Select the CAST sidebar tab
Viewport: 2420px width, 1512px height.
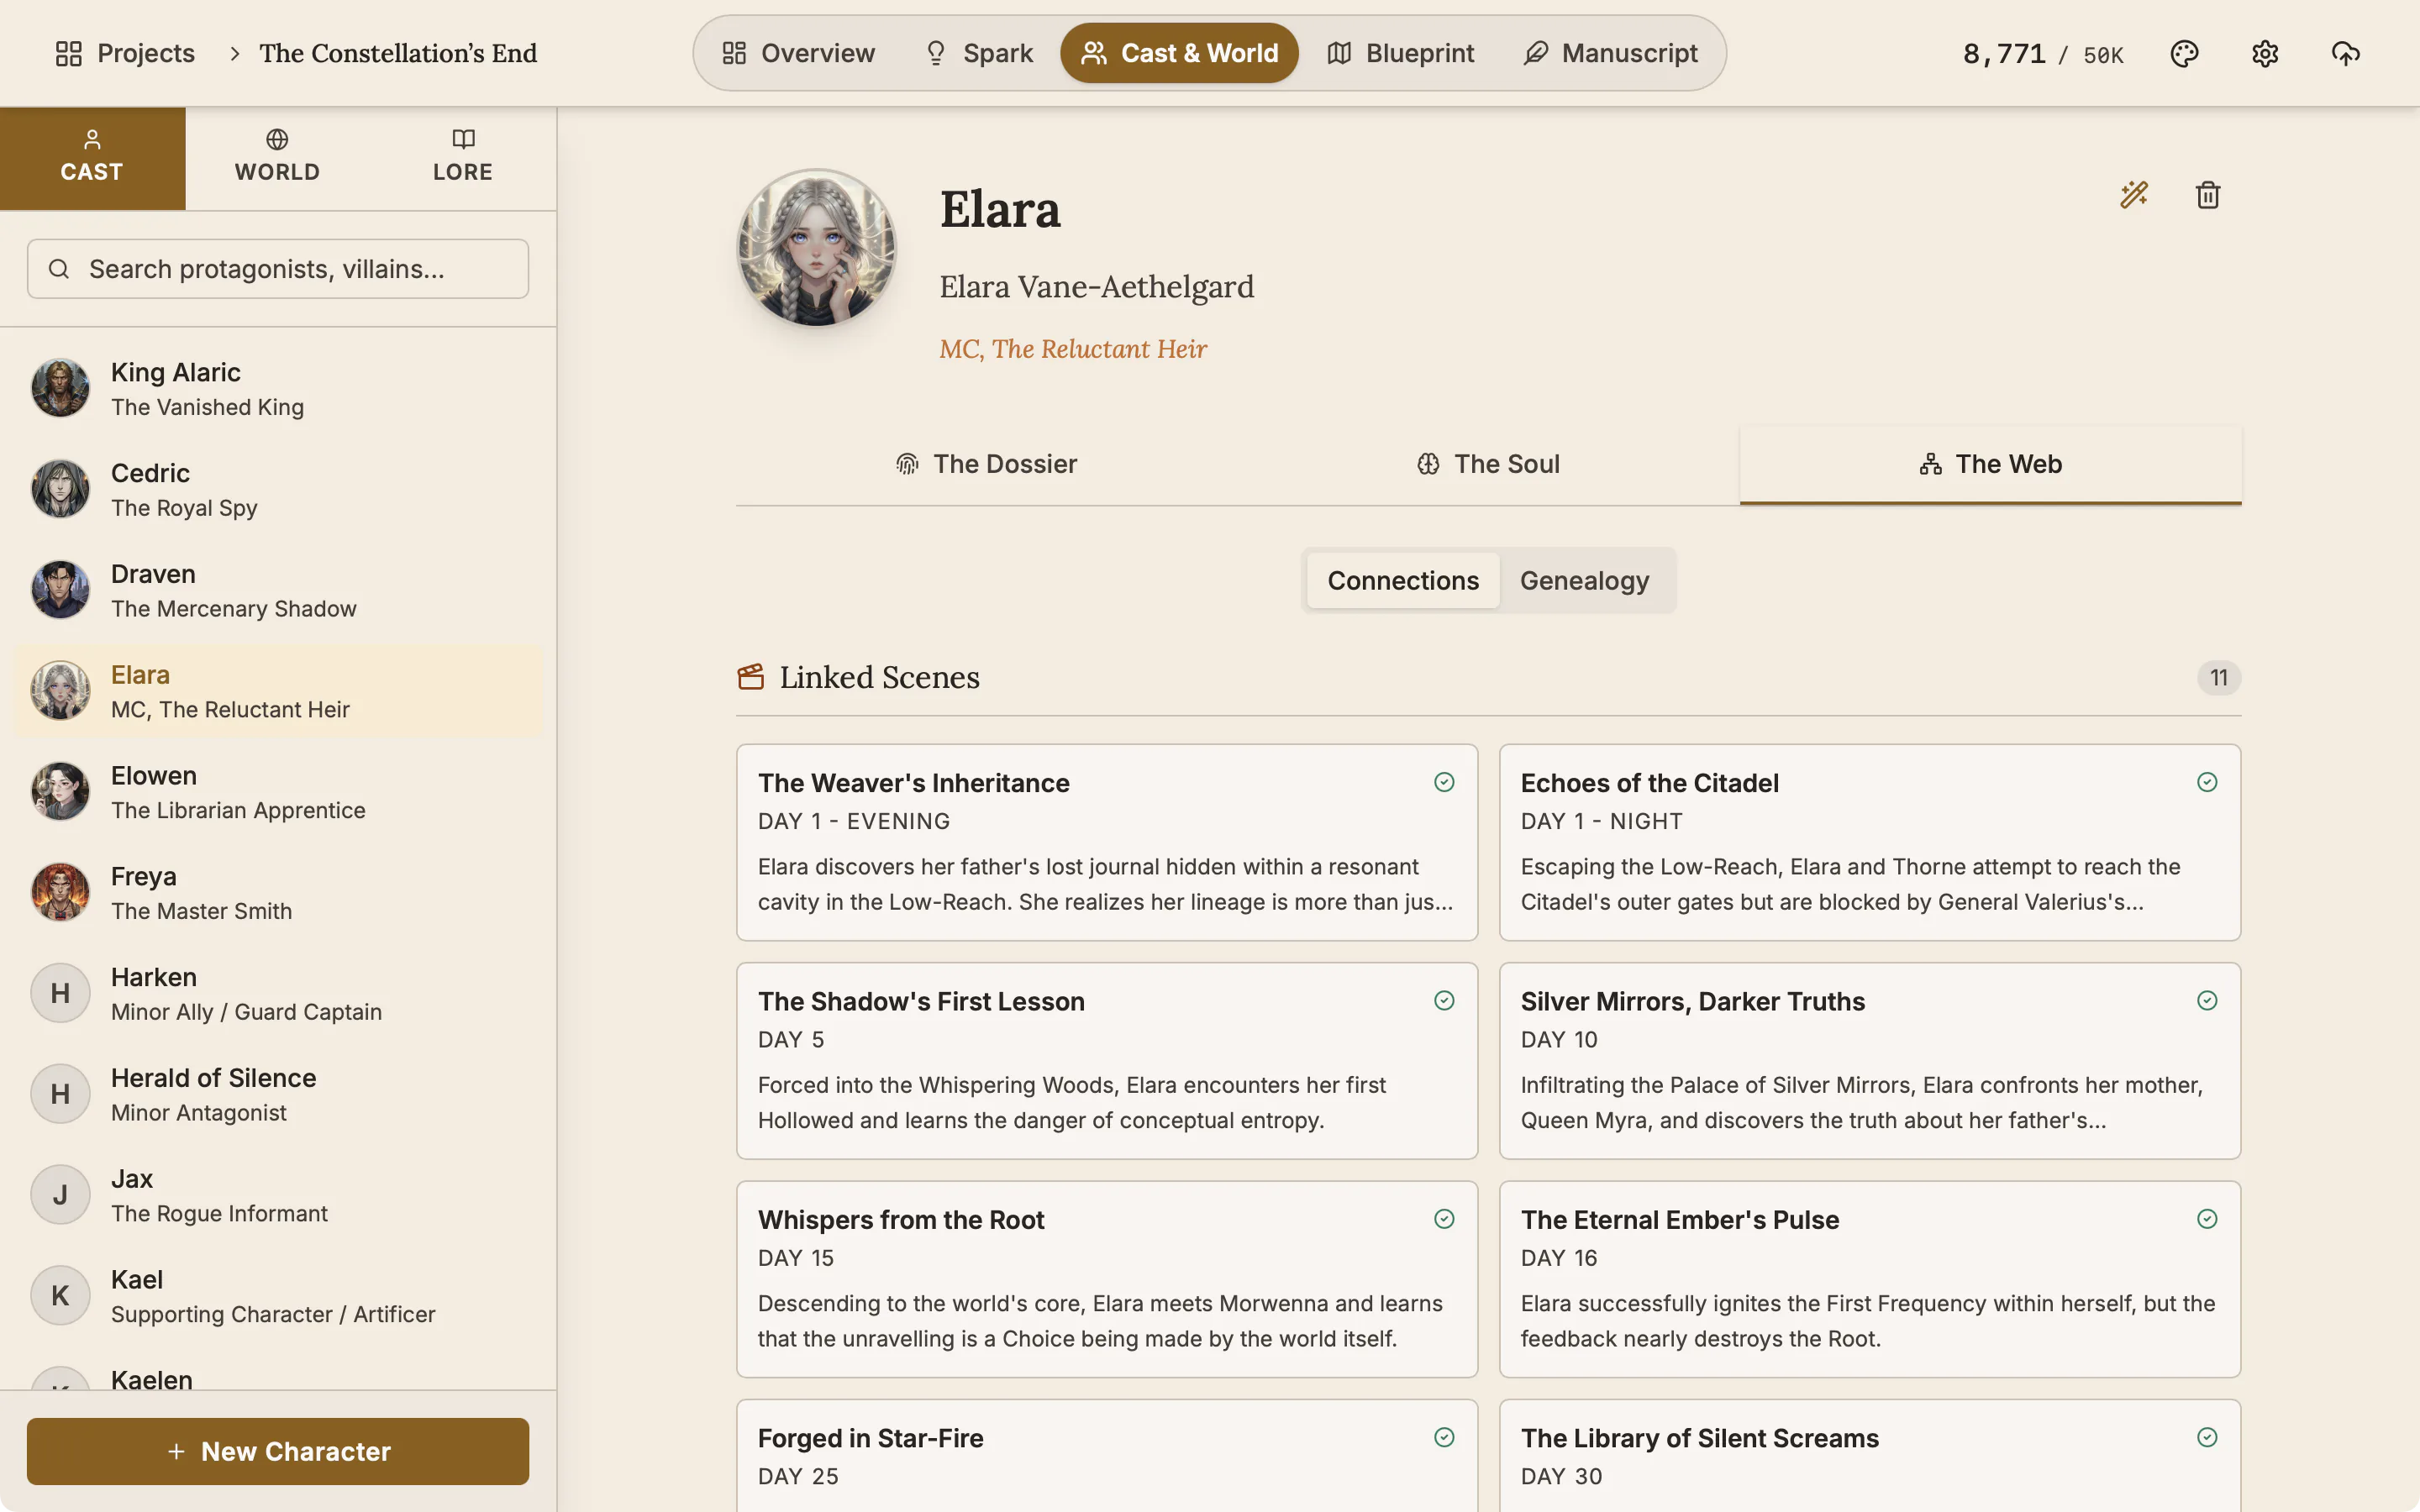click(x=92, y=158)
